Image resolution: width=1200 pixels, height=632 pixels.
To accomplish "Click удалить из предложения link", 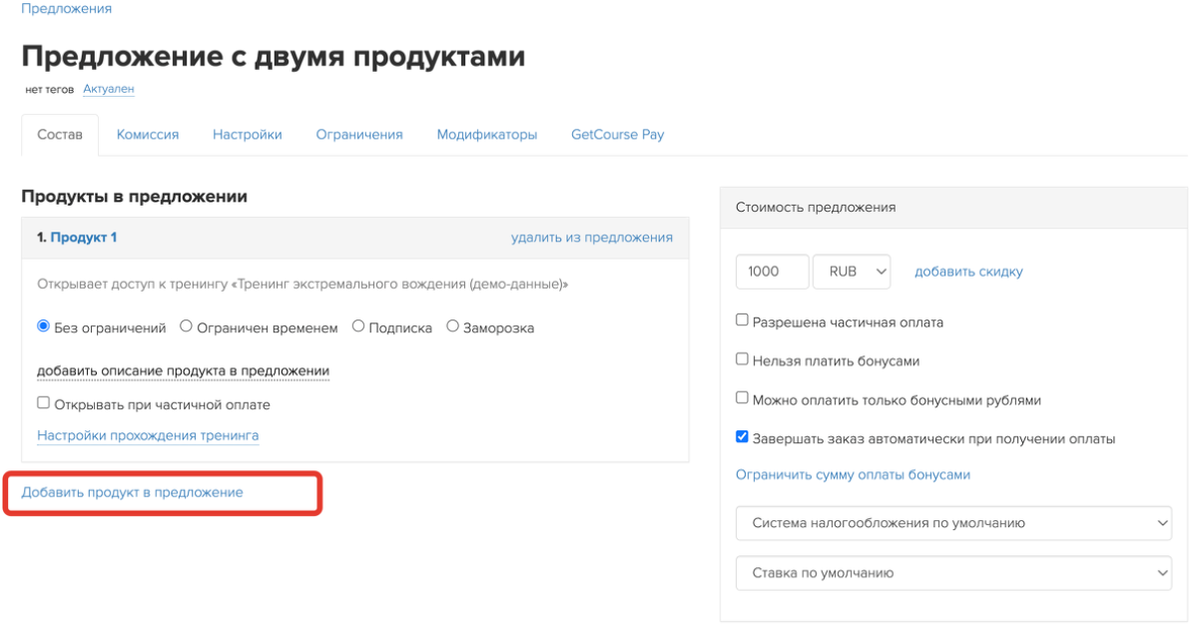I will tap(592, 238).
